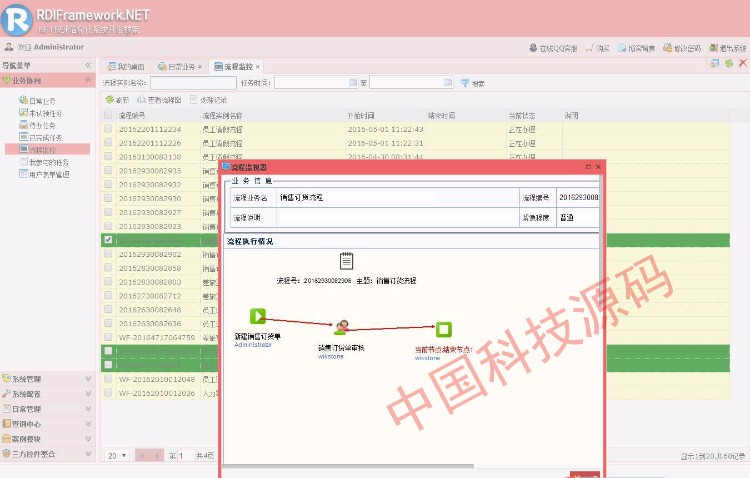Collapse the highlighted top sidebar accordion section

[x=88, y=80]
